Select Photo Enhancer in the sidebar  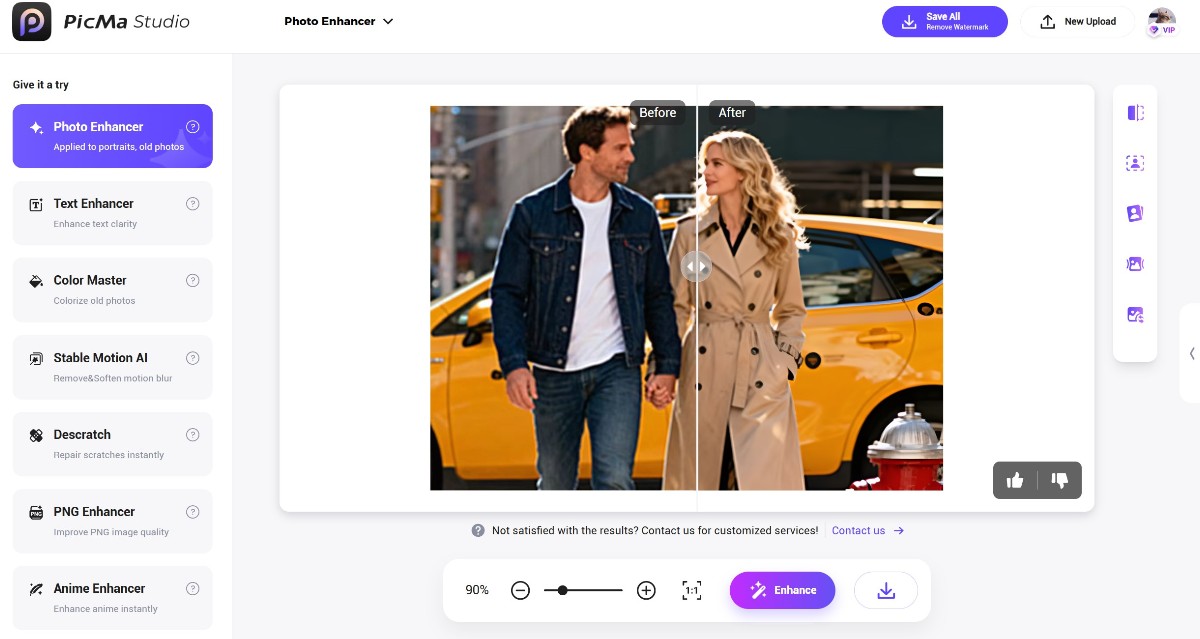tap(113, 136)
